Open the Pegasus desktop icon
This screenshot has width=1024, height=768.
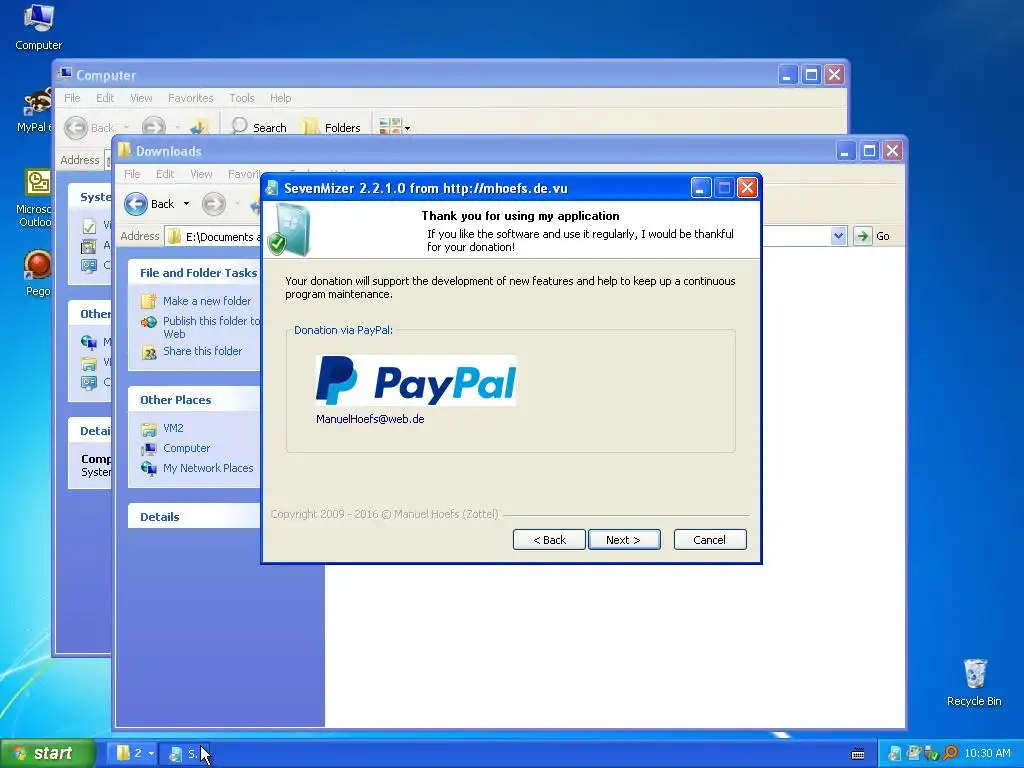click(x=37, y=273)
